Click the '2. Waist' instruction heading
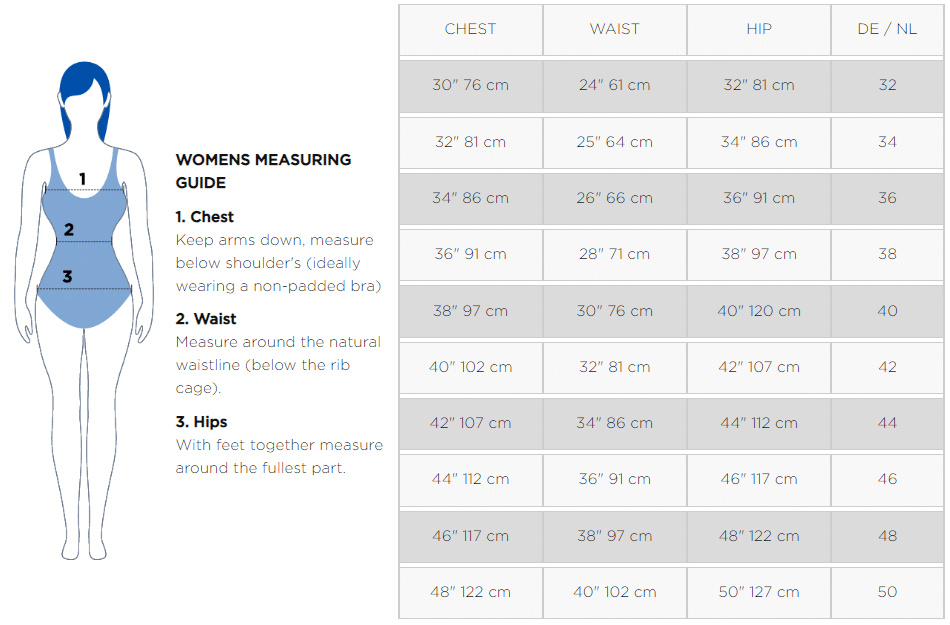 pyautogui.click(x=206, y=319)
